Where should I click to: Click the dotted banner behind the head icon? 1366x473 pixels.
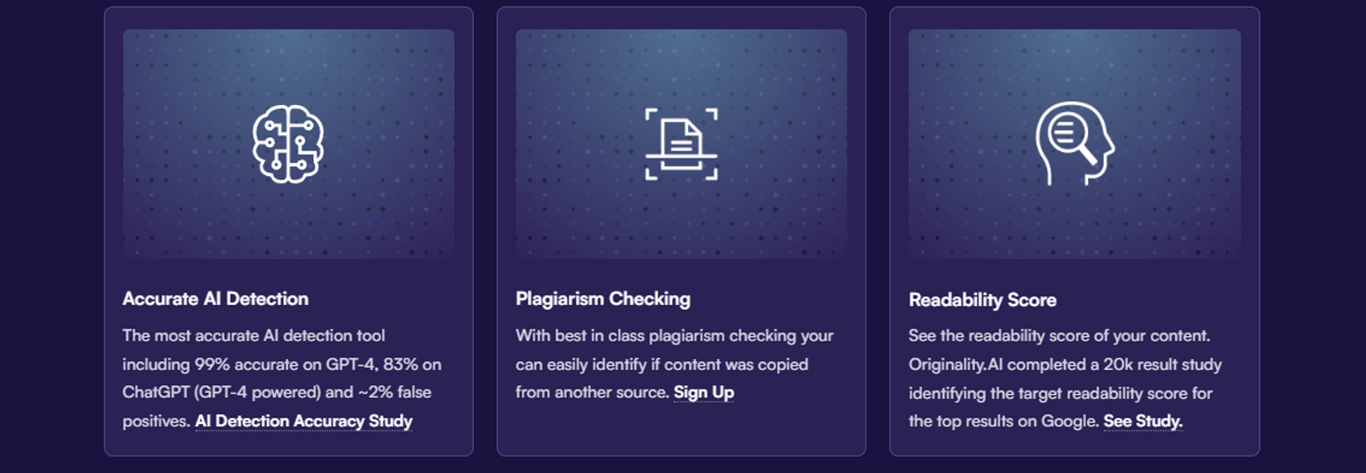click(x=1074, y=144)
